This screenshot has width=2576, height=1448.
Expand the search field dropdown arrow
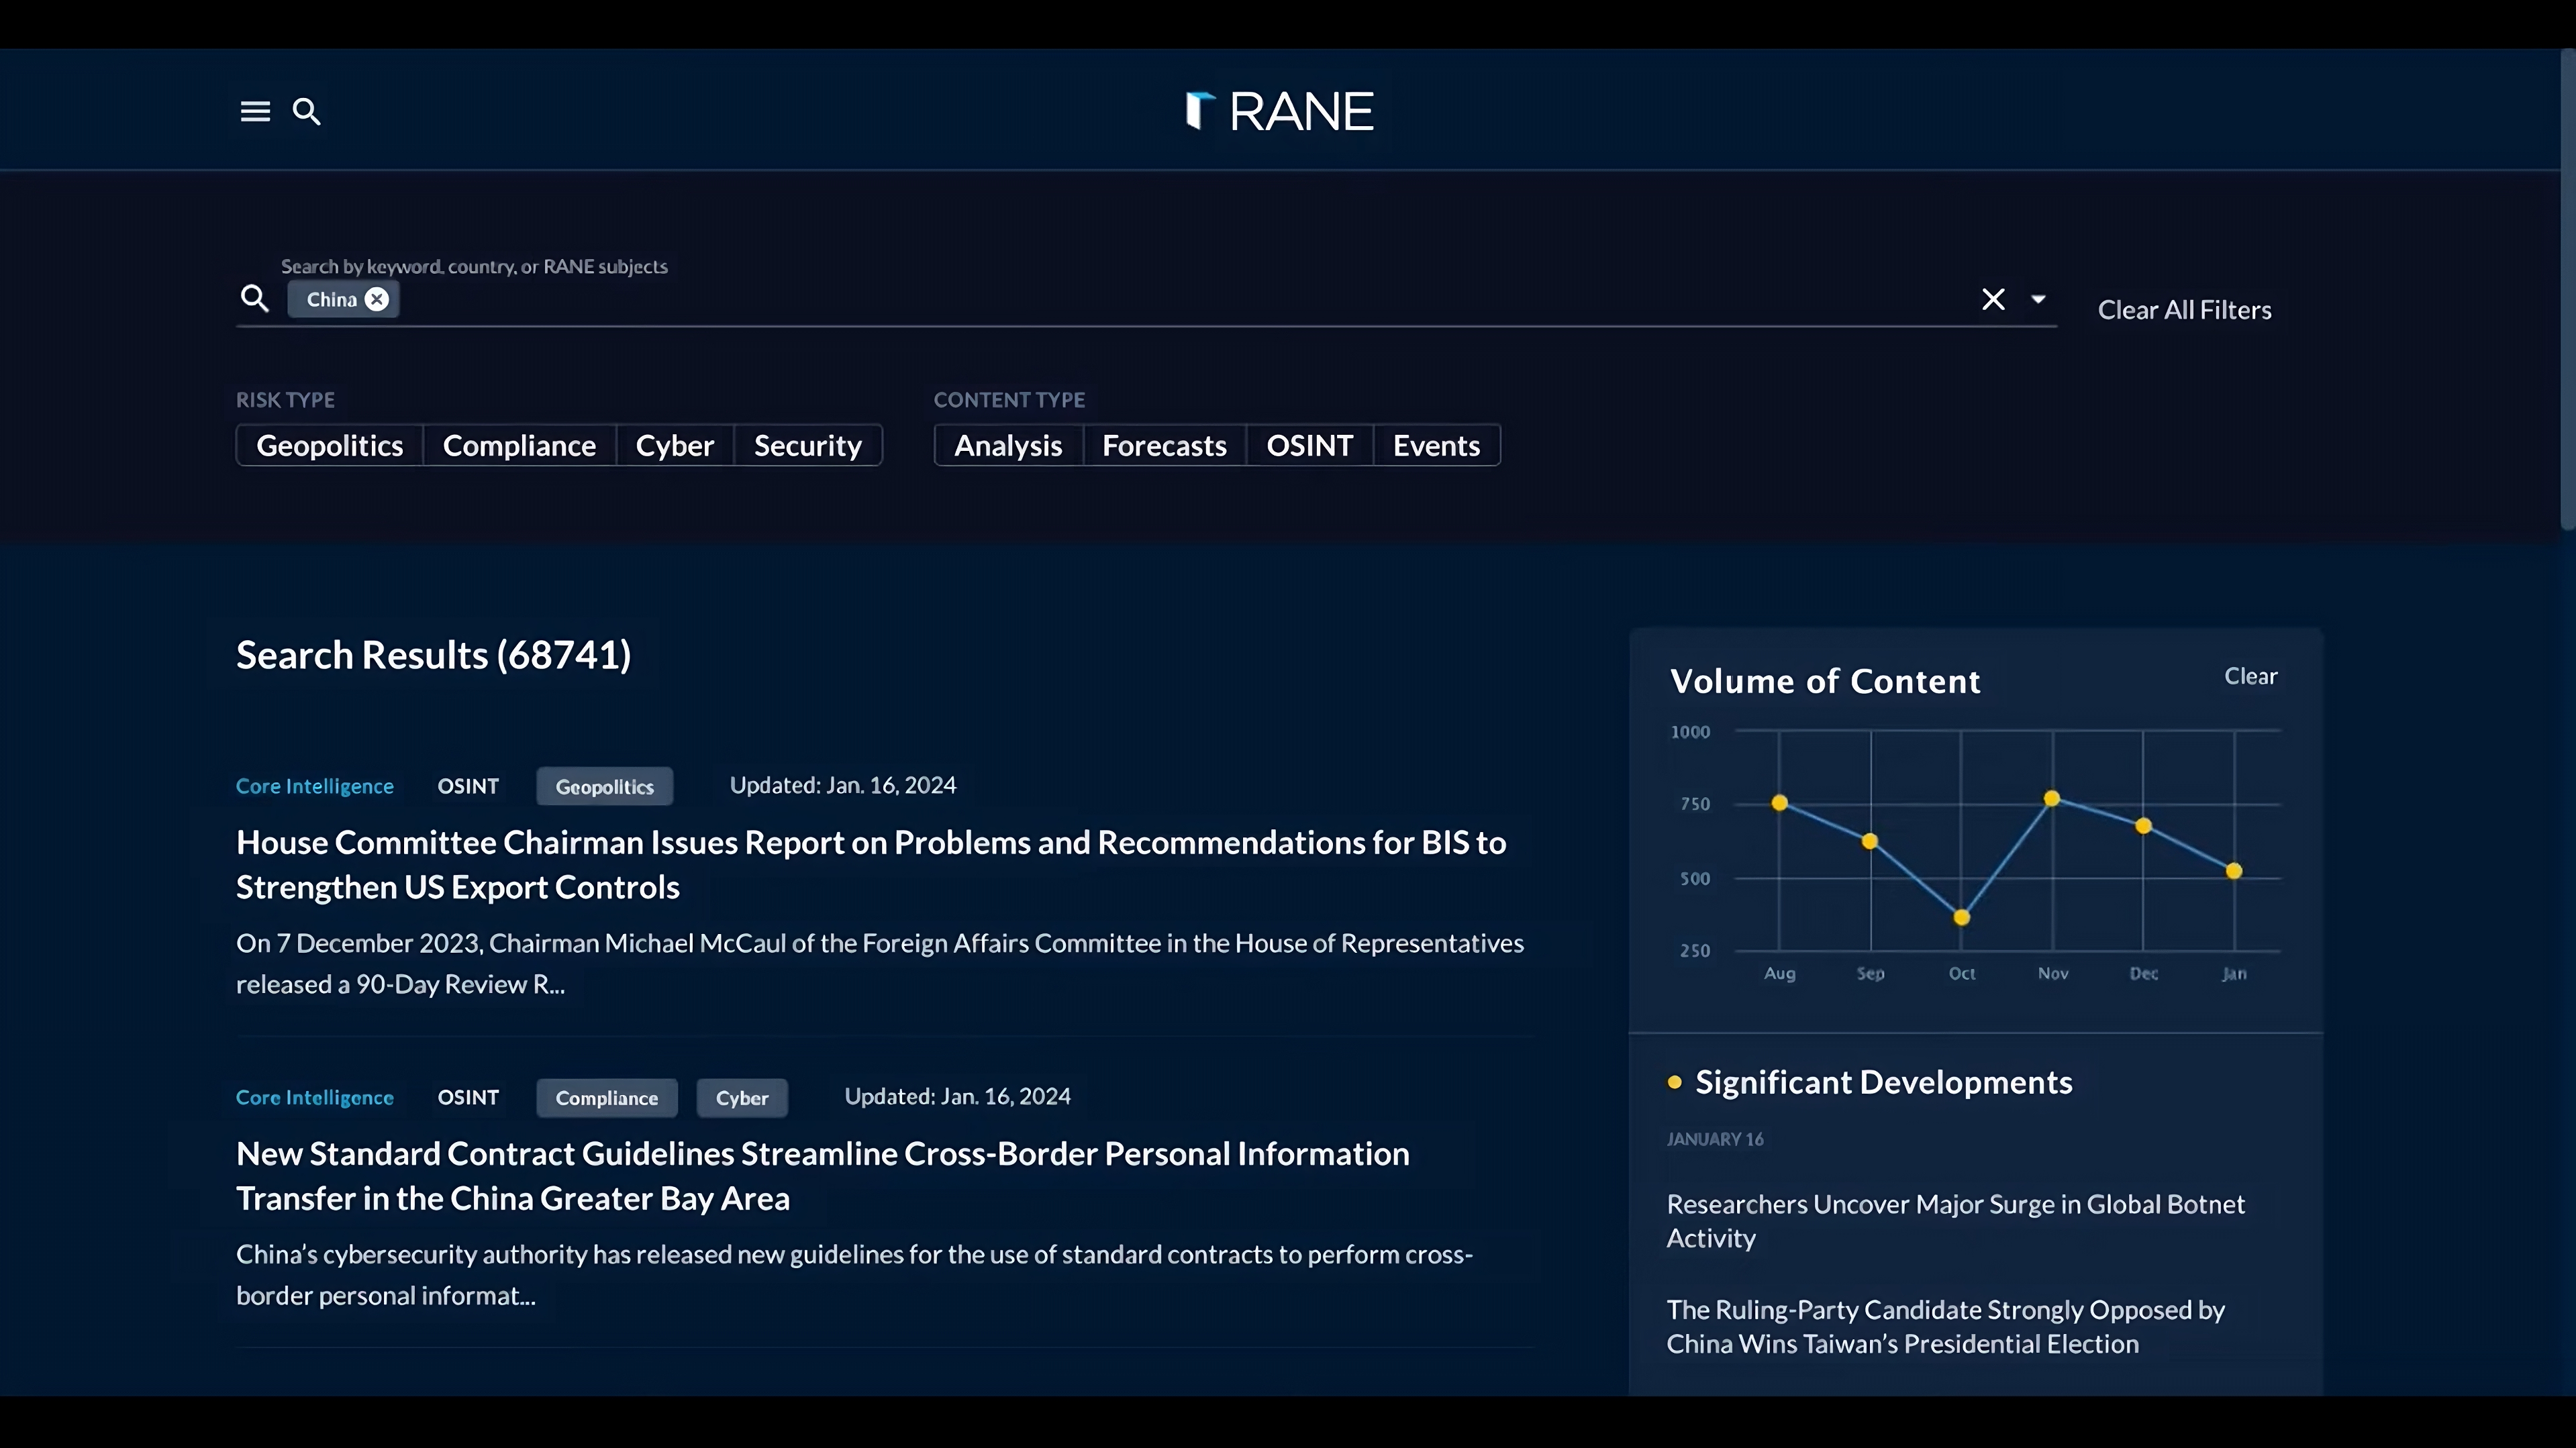point(2037,299)
